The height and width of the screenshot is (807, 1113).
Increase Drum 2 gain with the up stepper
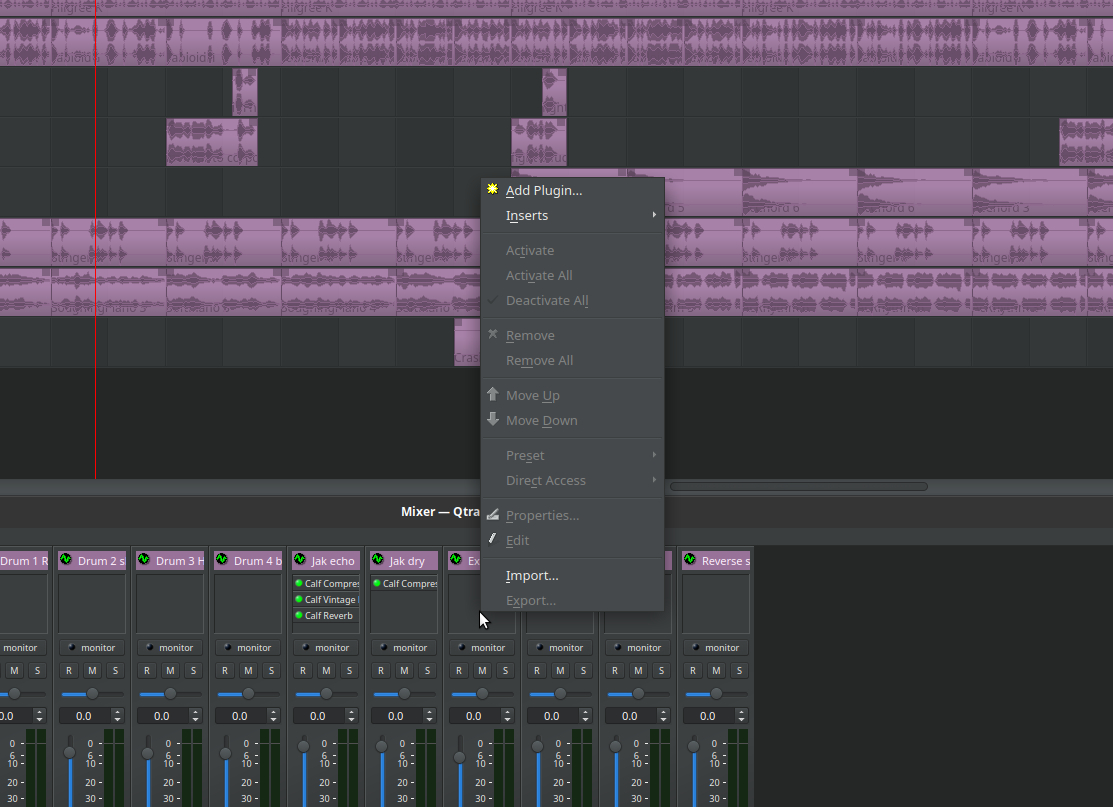click(x=117, y=713)
